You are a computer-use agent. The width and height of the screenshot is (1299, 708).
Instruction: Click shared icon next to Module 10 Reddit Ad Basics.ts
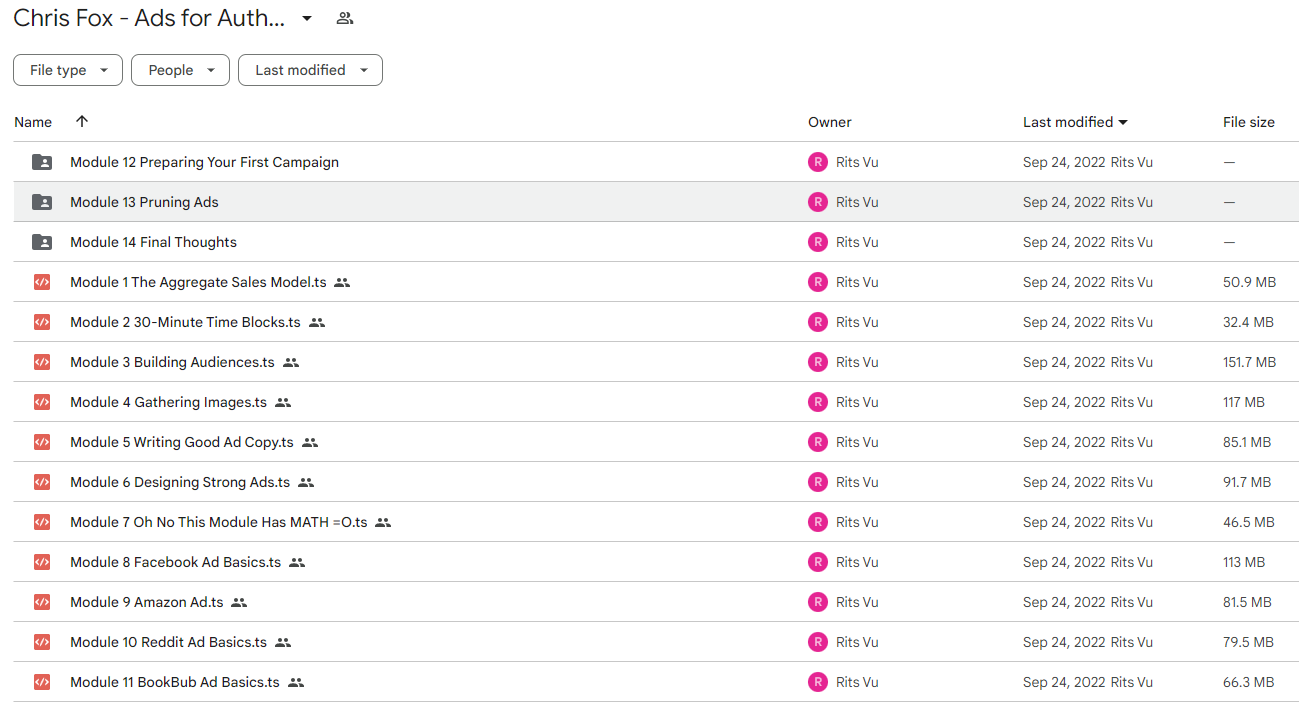283,642
